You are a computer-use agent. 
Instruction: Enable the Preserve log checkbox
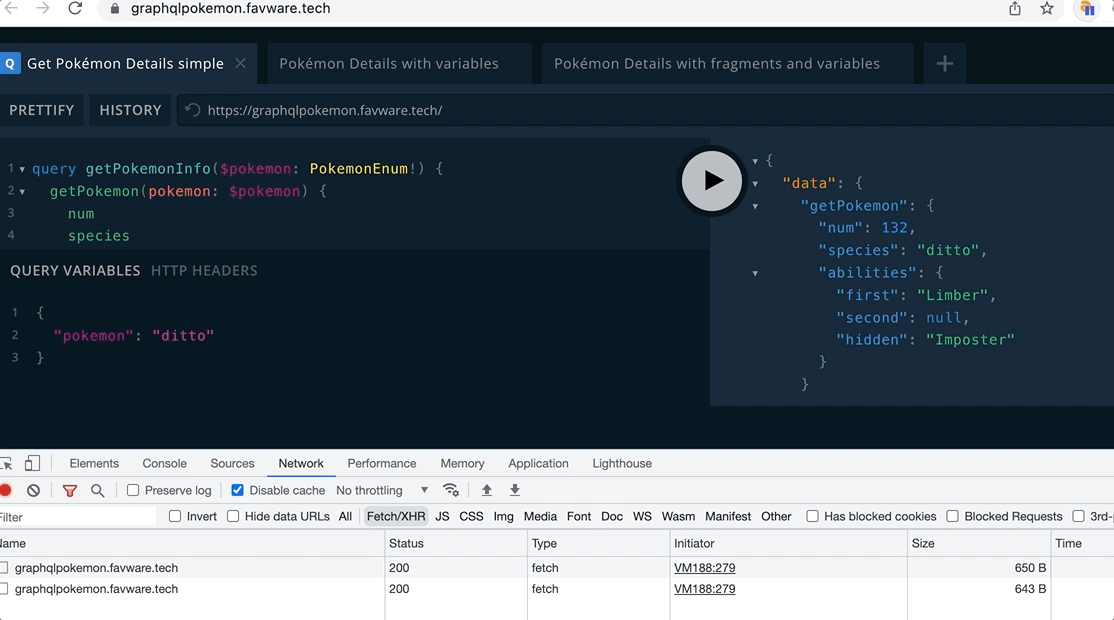tap(133, 490)
